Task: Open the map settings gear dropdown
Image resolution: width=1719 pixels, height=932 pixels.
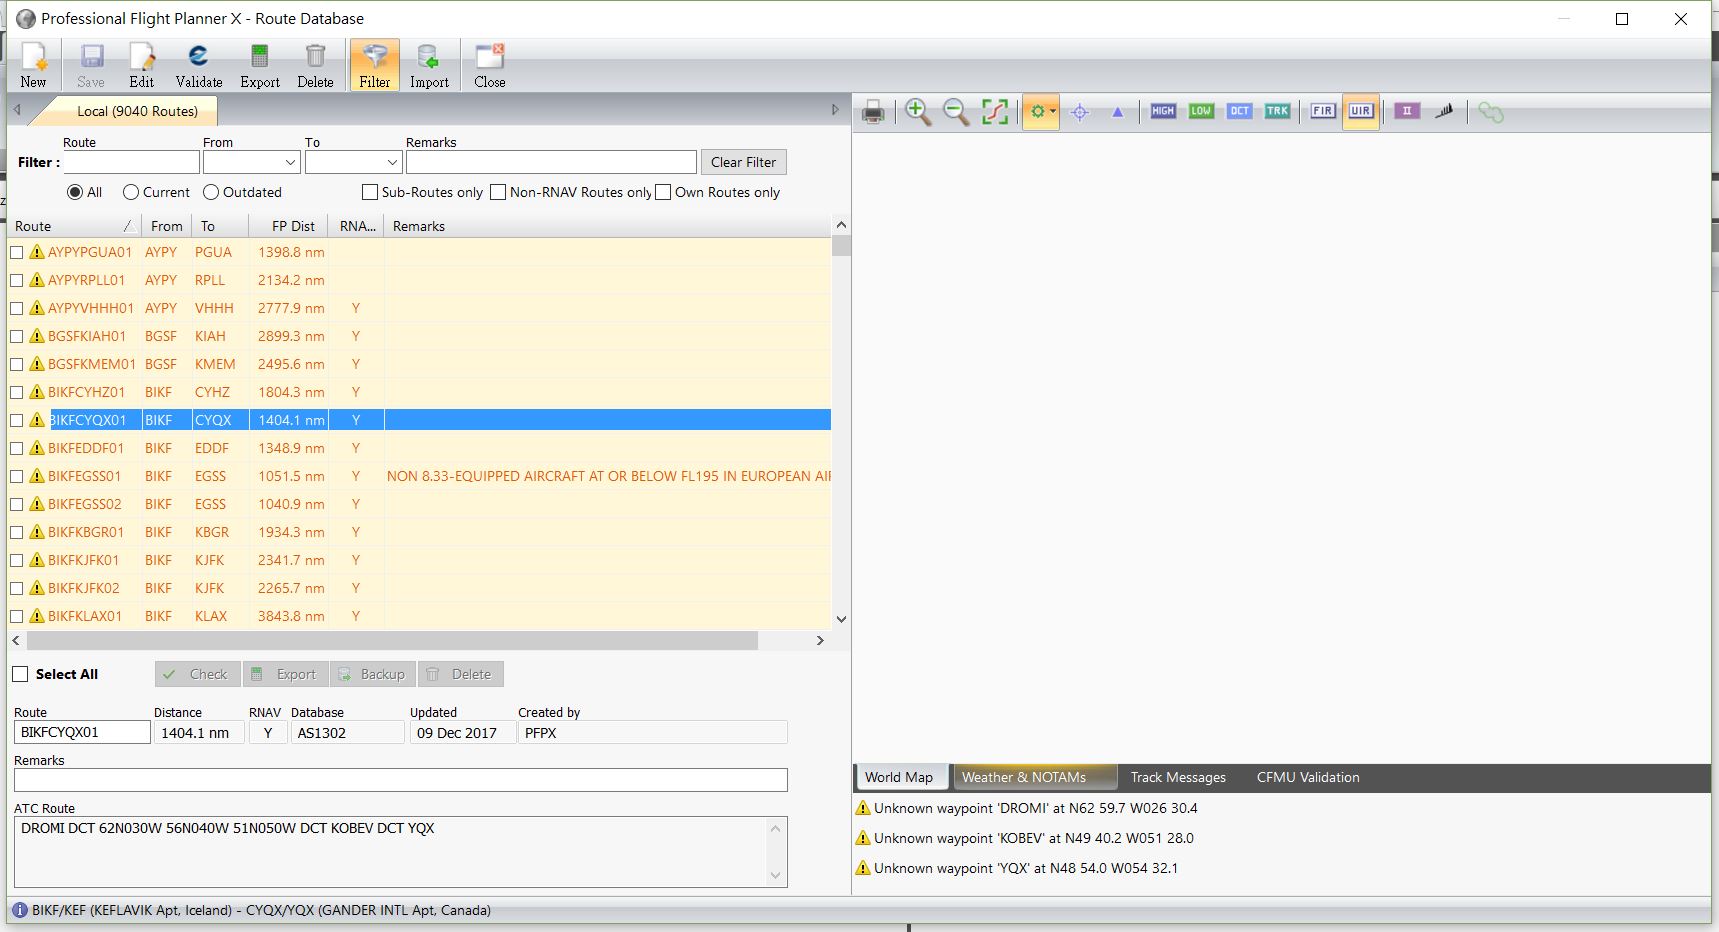Action: click(1041, 112)
